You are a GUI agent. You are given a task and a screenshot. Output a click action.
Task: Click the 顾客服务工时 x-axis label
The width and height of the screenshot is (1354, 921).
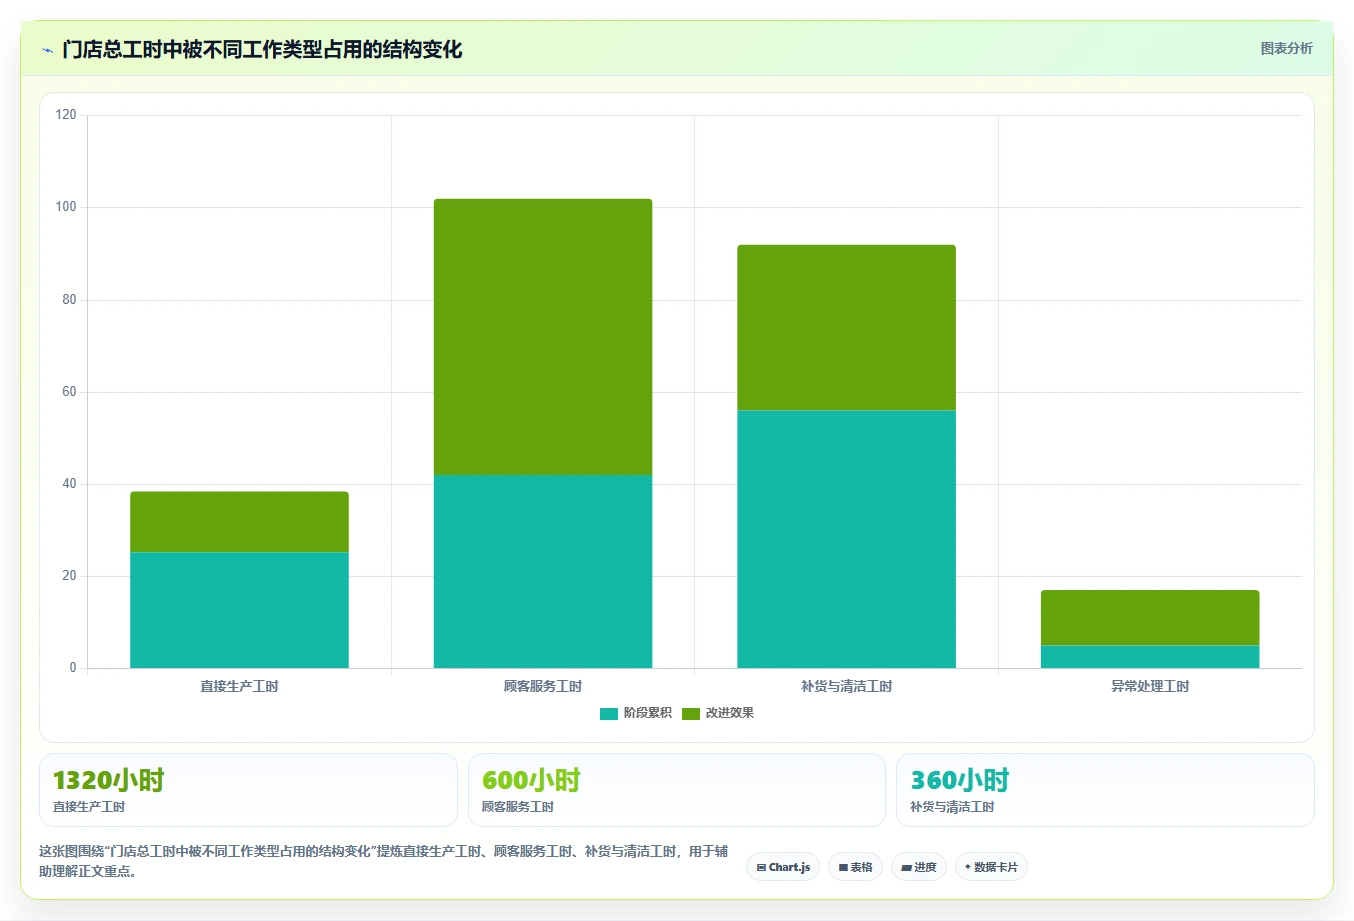click(543, 686)
